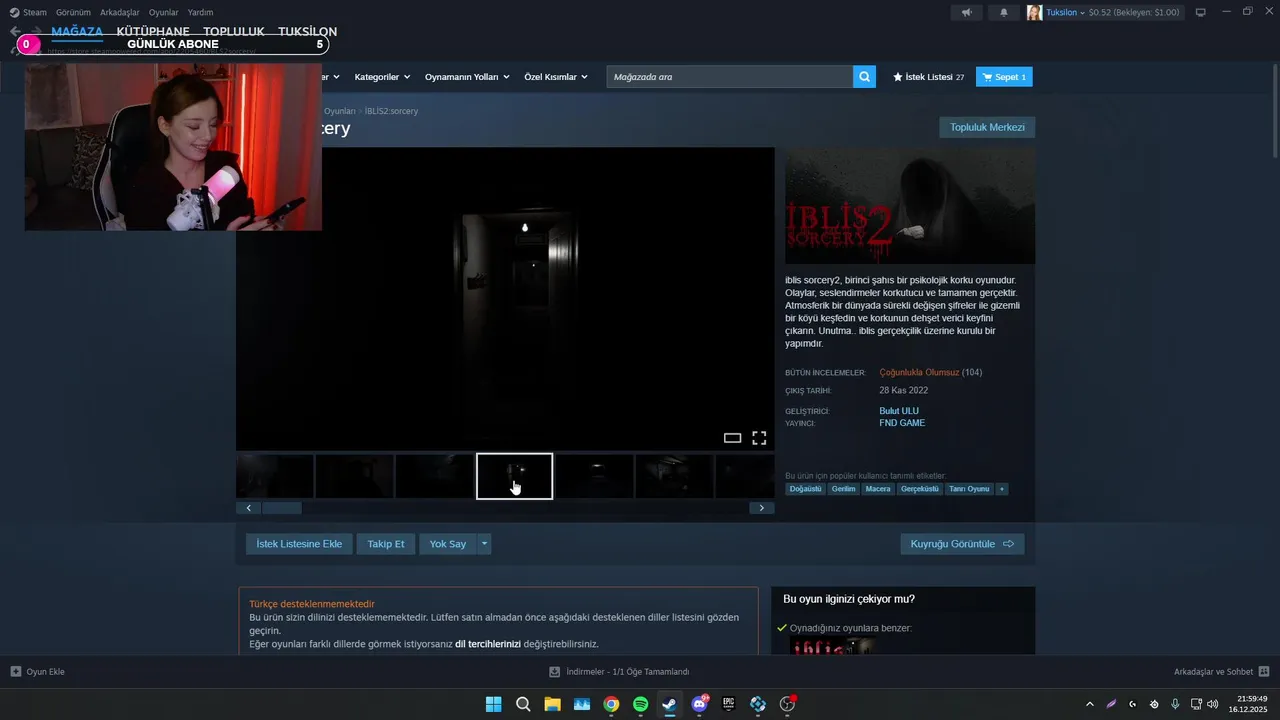Select the Doğaüstü tag
This screenshot has height=720, width=1280.
805,489
